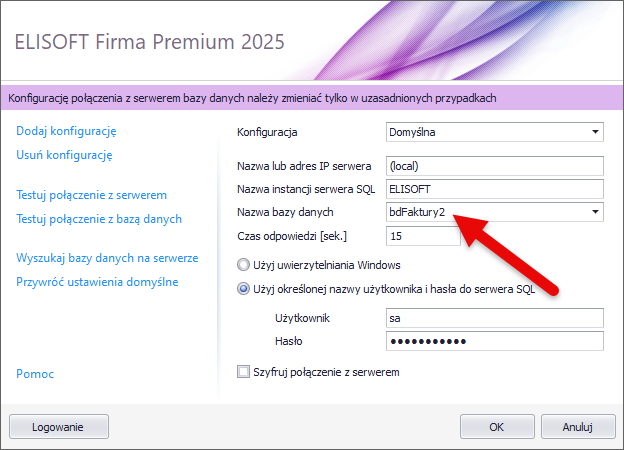The image size is (624, 450).
Task: Select SQL username and password radio option
Action: [243, 290]
